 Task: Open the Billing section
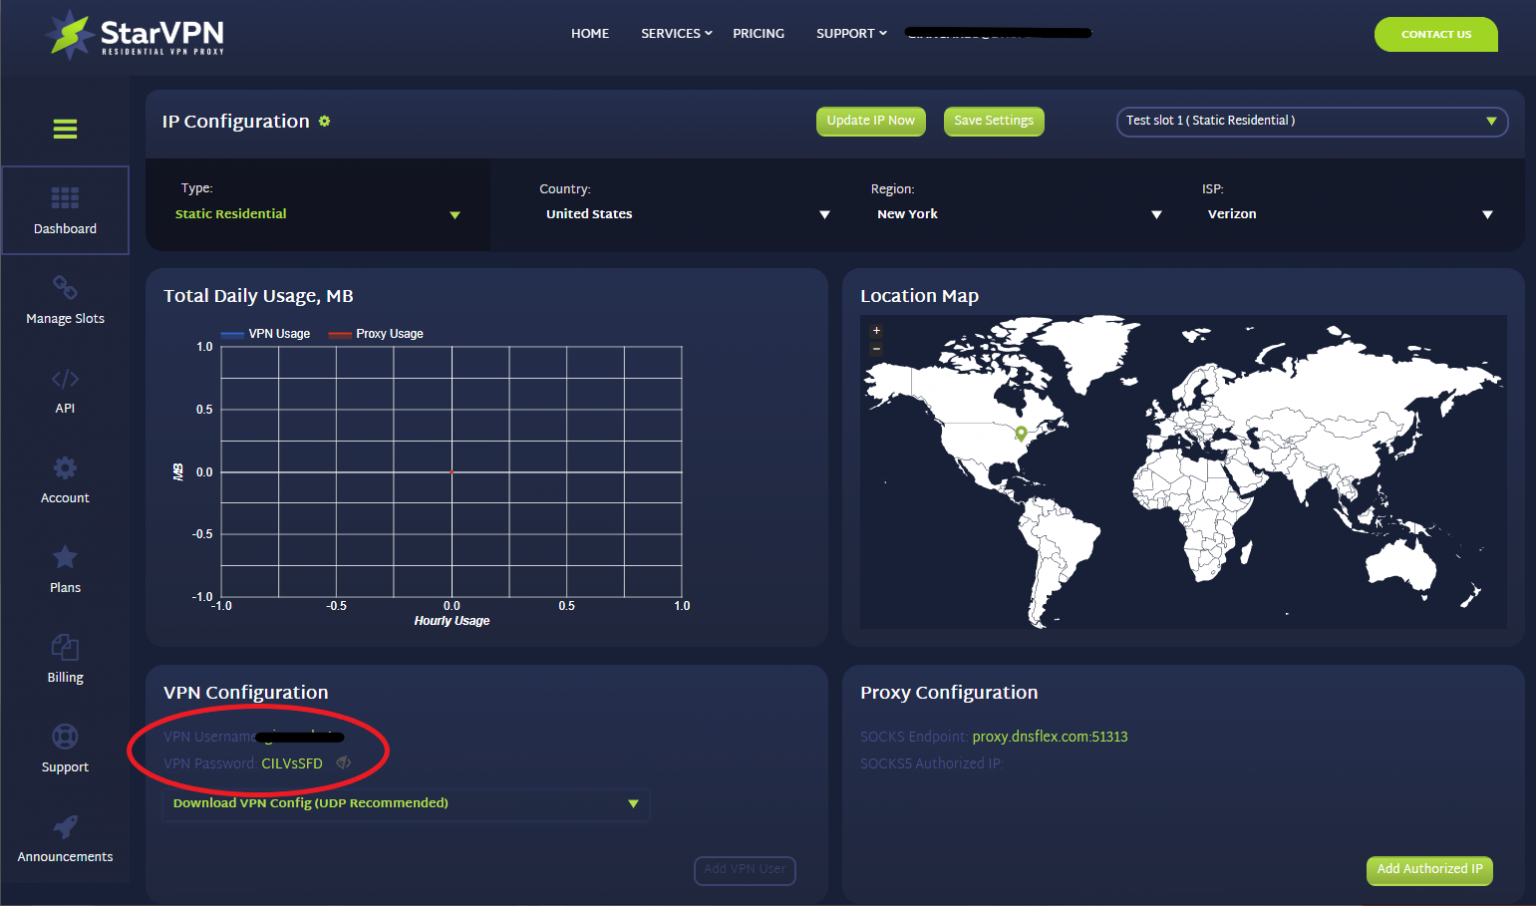[64, 660]
